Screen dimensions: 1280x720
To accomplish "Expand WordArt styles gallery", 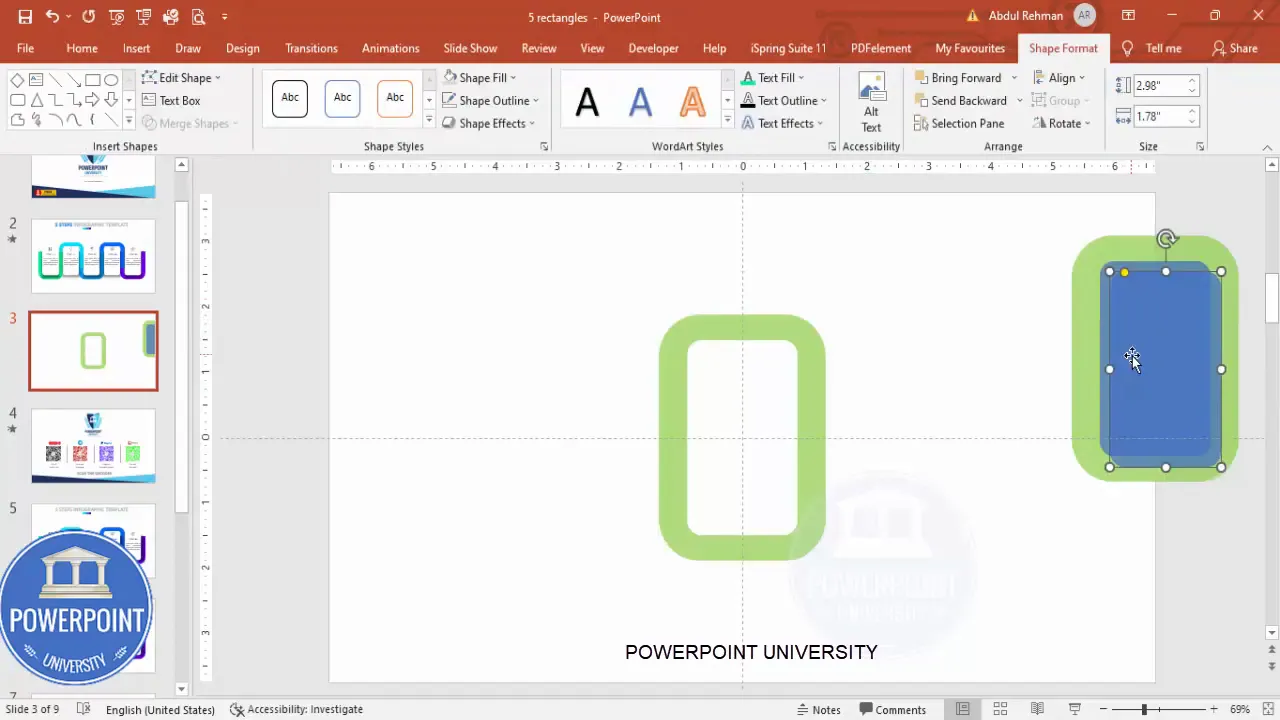I will coord(727,121).
